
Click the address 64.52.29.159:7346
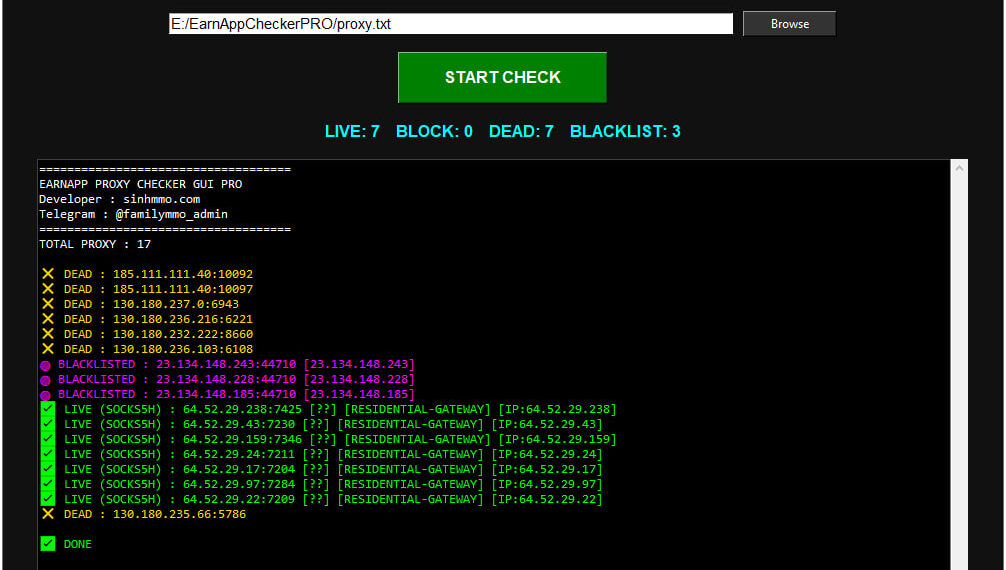pos(243,439)
